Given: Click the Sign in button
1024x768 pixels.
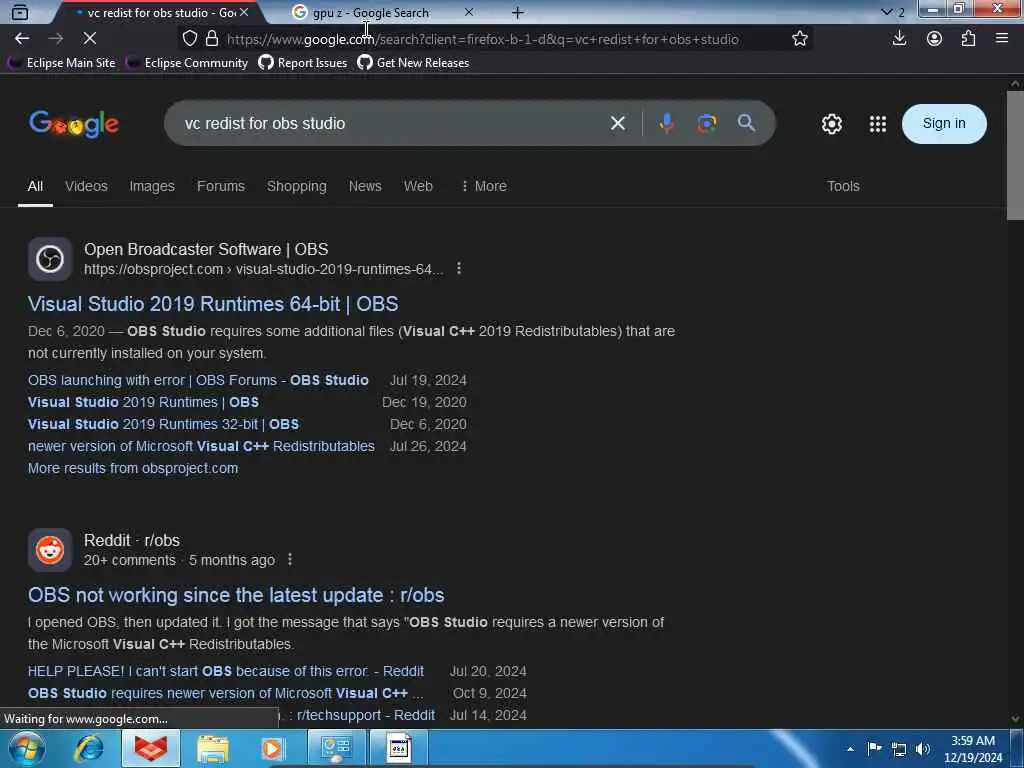Looking at the screenshot, I should pyautogui.click(x=944, y=123).
